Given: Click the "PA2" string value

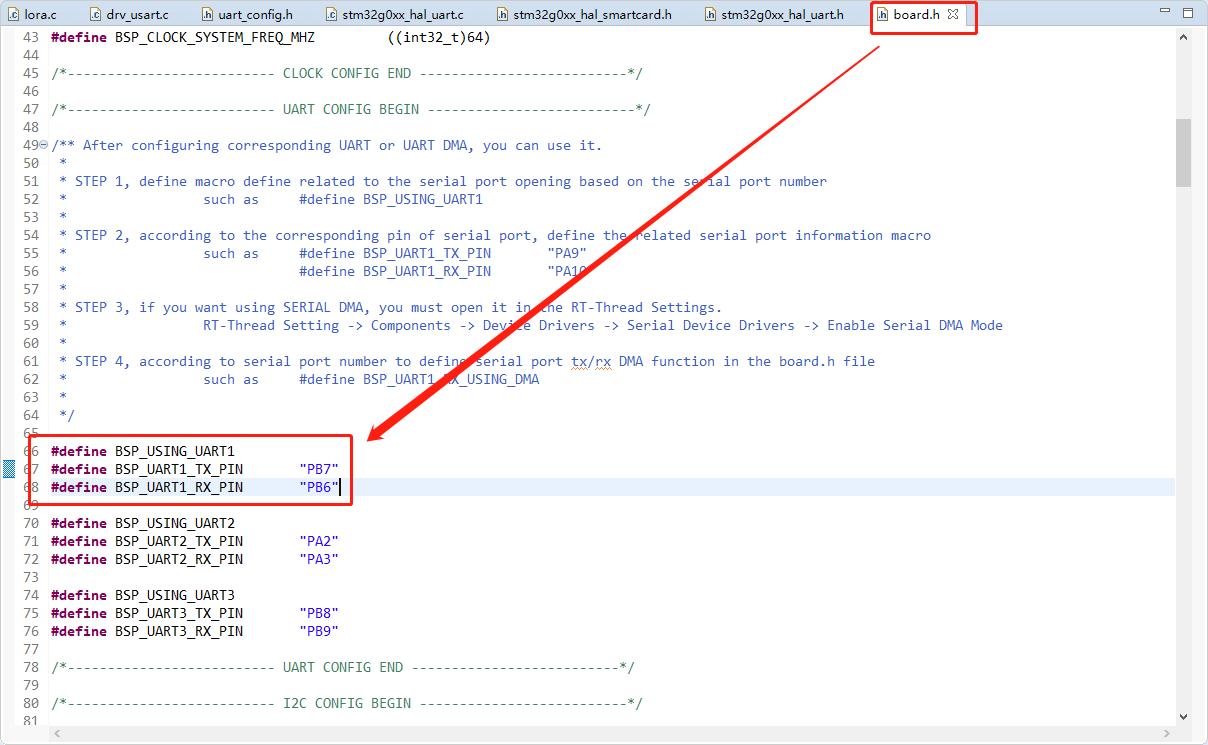Looking at the screenshot, I should [319, 541].
